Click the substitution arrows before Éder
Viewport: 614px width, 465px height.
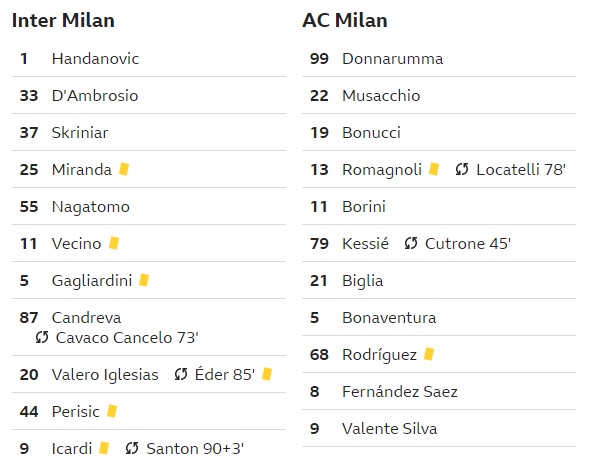[x=181, y=375]
